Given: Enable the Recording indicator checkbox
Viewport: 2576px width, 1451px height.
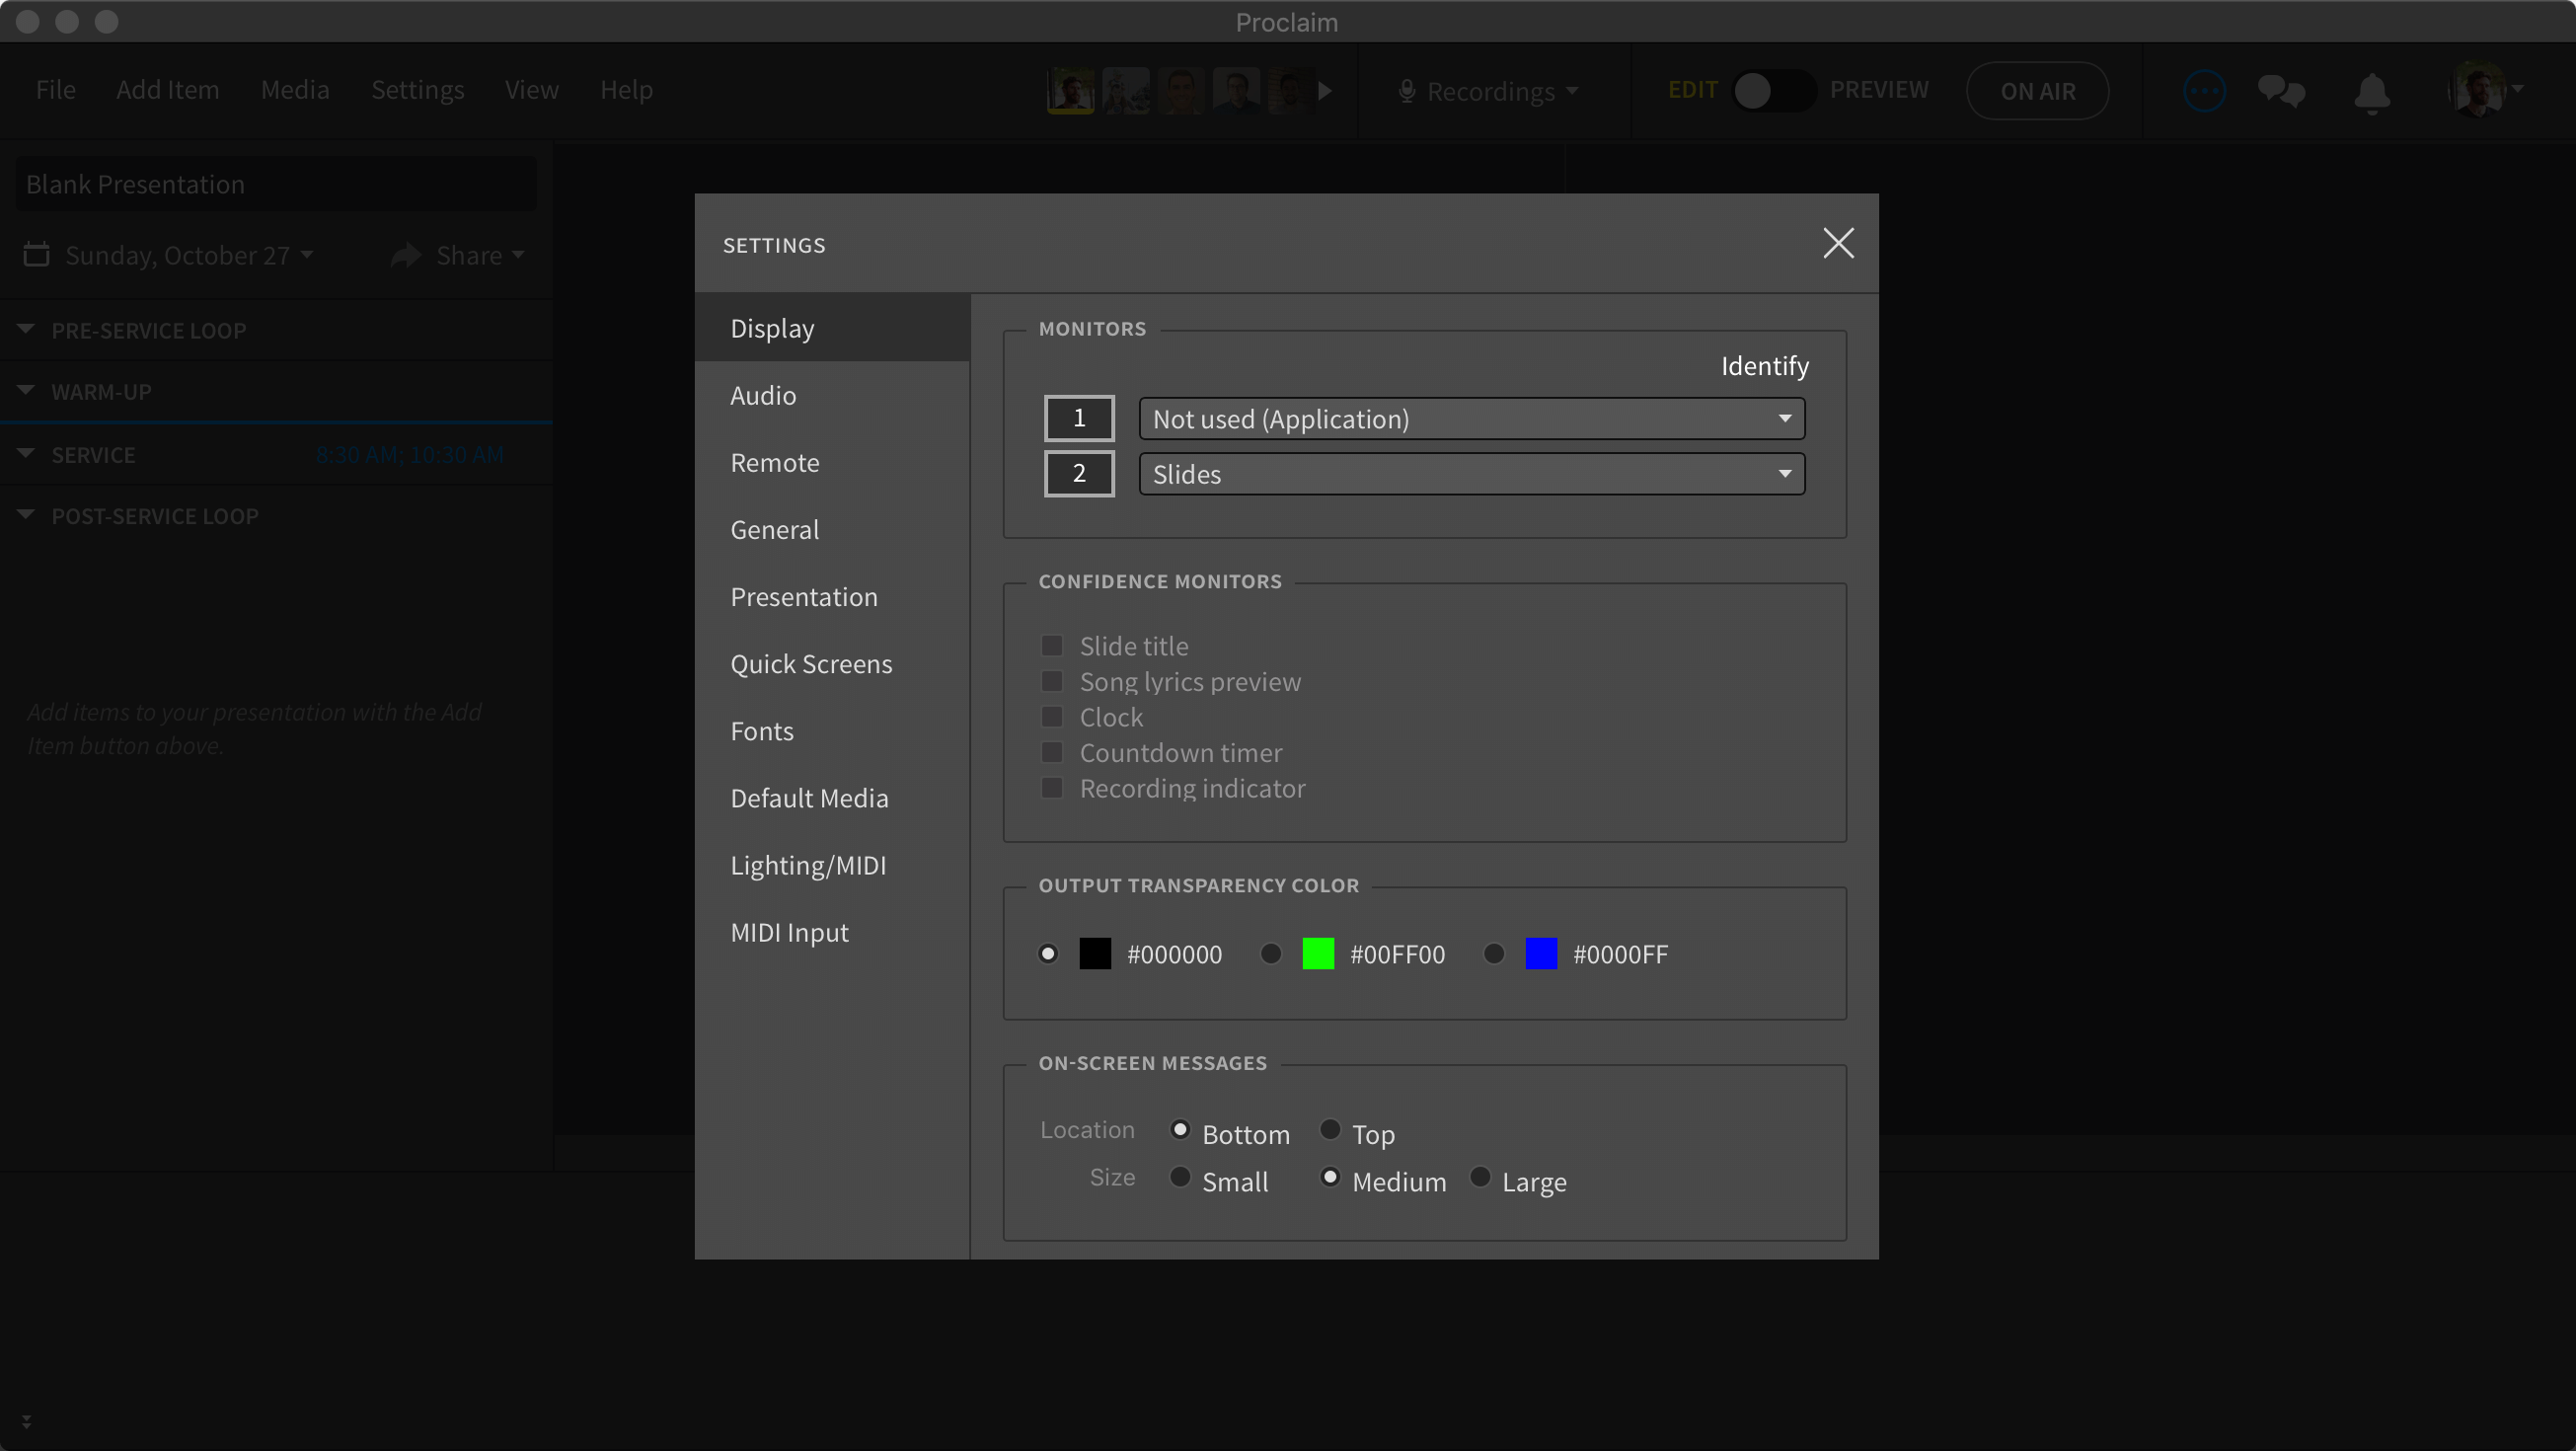Looking at the screenshot, I should 1052,788.
